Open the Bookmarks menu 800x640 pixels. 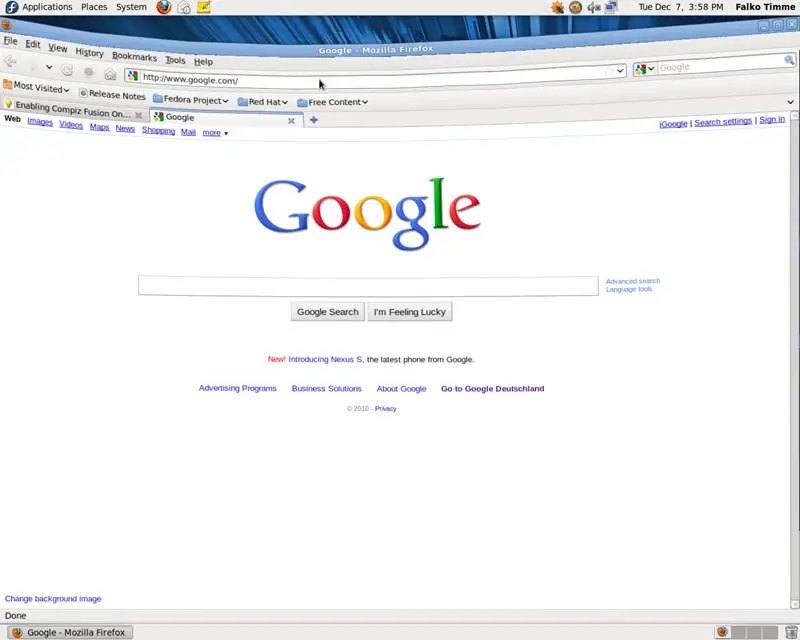(x=134, y=56)
